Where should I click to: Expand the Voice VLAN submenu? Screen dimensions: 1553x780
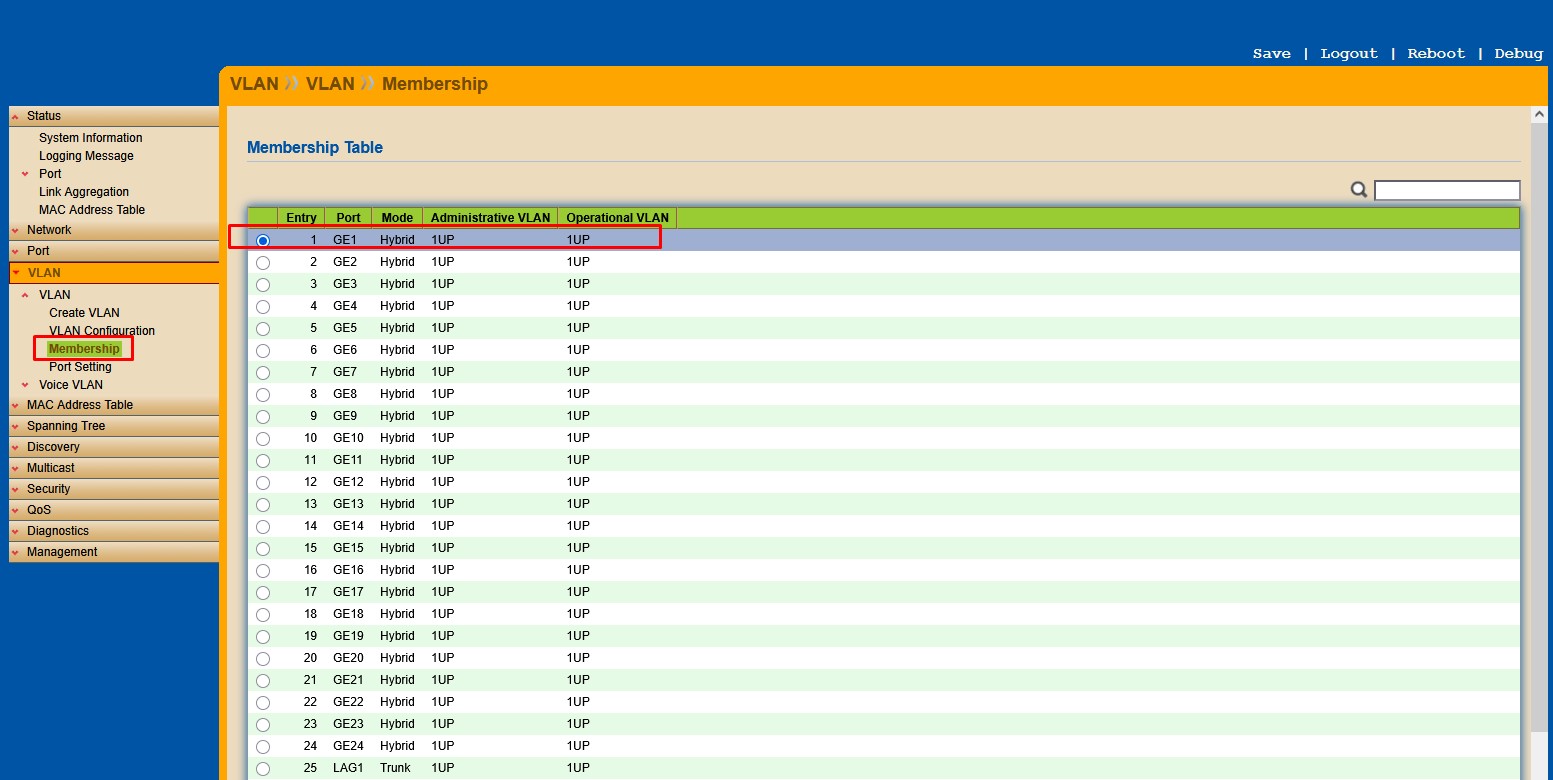71,385
